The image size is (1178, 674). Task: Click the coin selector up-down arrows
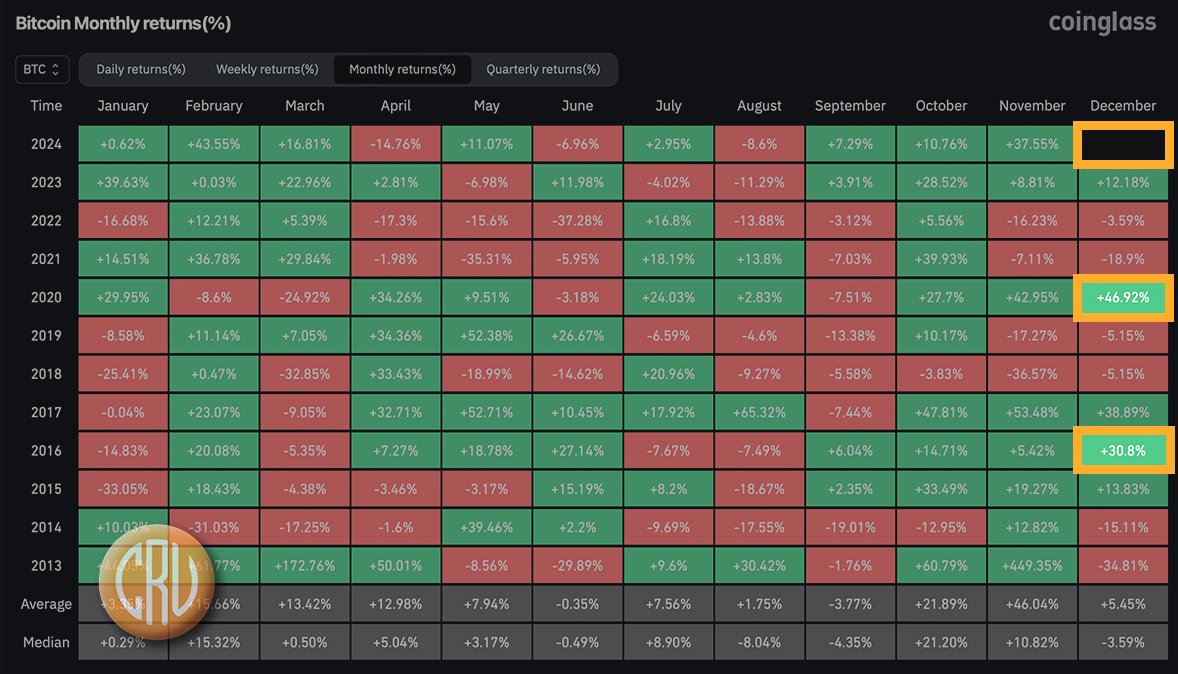click(x=56, y=69)
